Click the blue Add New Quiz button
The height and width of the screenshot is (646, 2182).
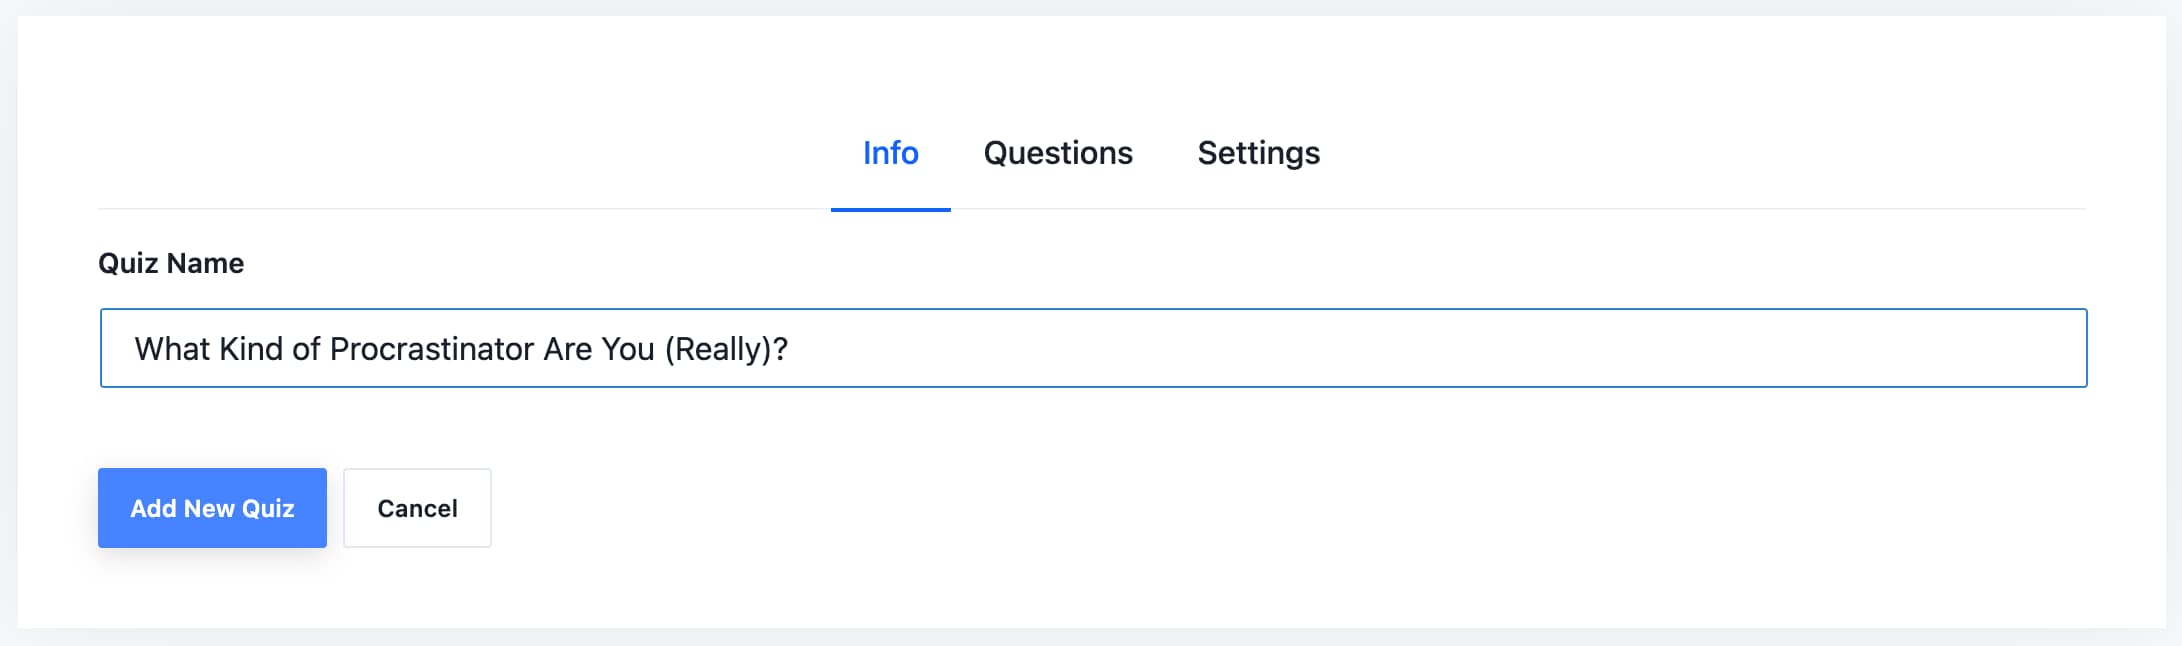(212, 508)
